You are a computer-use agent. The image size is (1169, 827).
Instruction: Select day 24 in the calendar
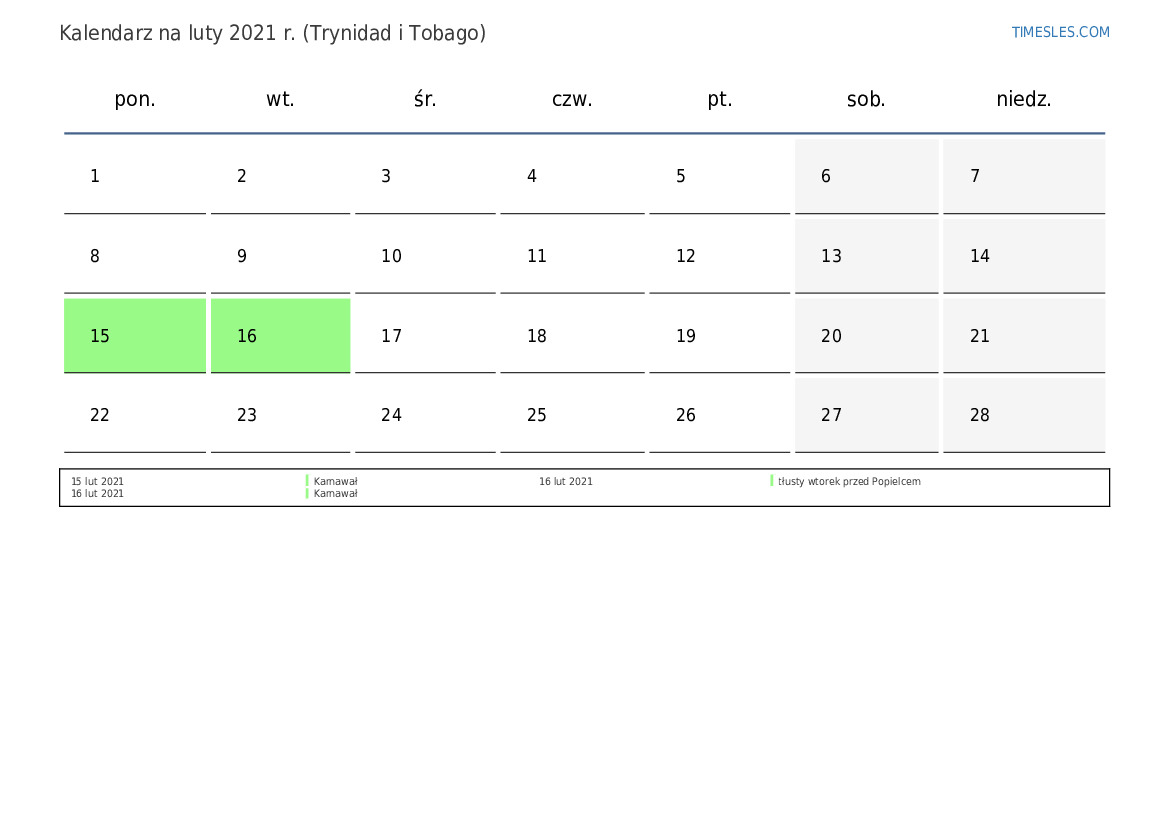[425, 415]
